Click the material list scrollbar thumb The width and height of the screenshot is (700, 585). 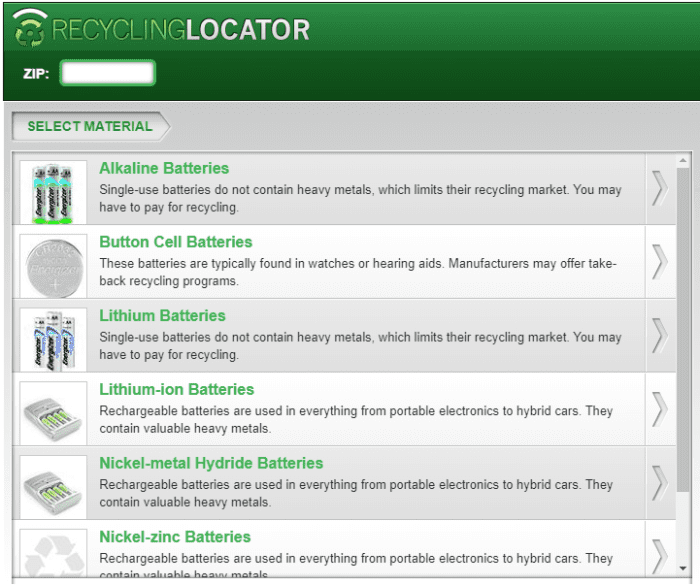pos(683,330)
